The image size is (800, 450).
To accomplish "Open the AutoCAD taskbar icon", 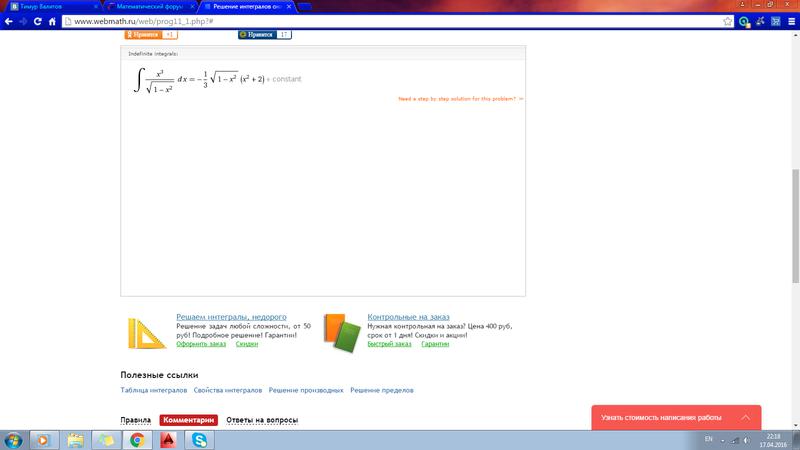I will 168,440.
